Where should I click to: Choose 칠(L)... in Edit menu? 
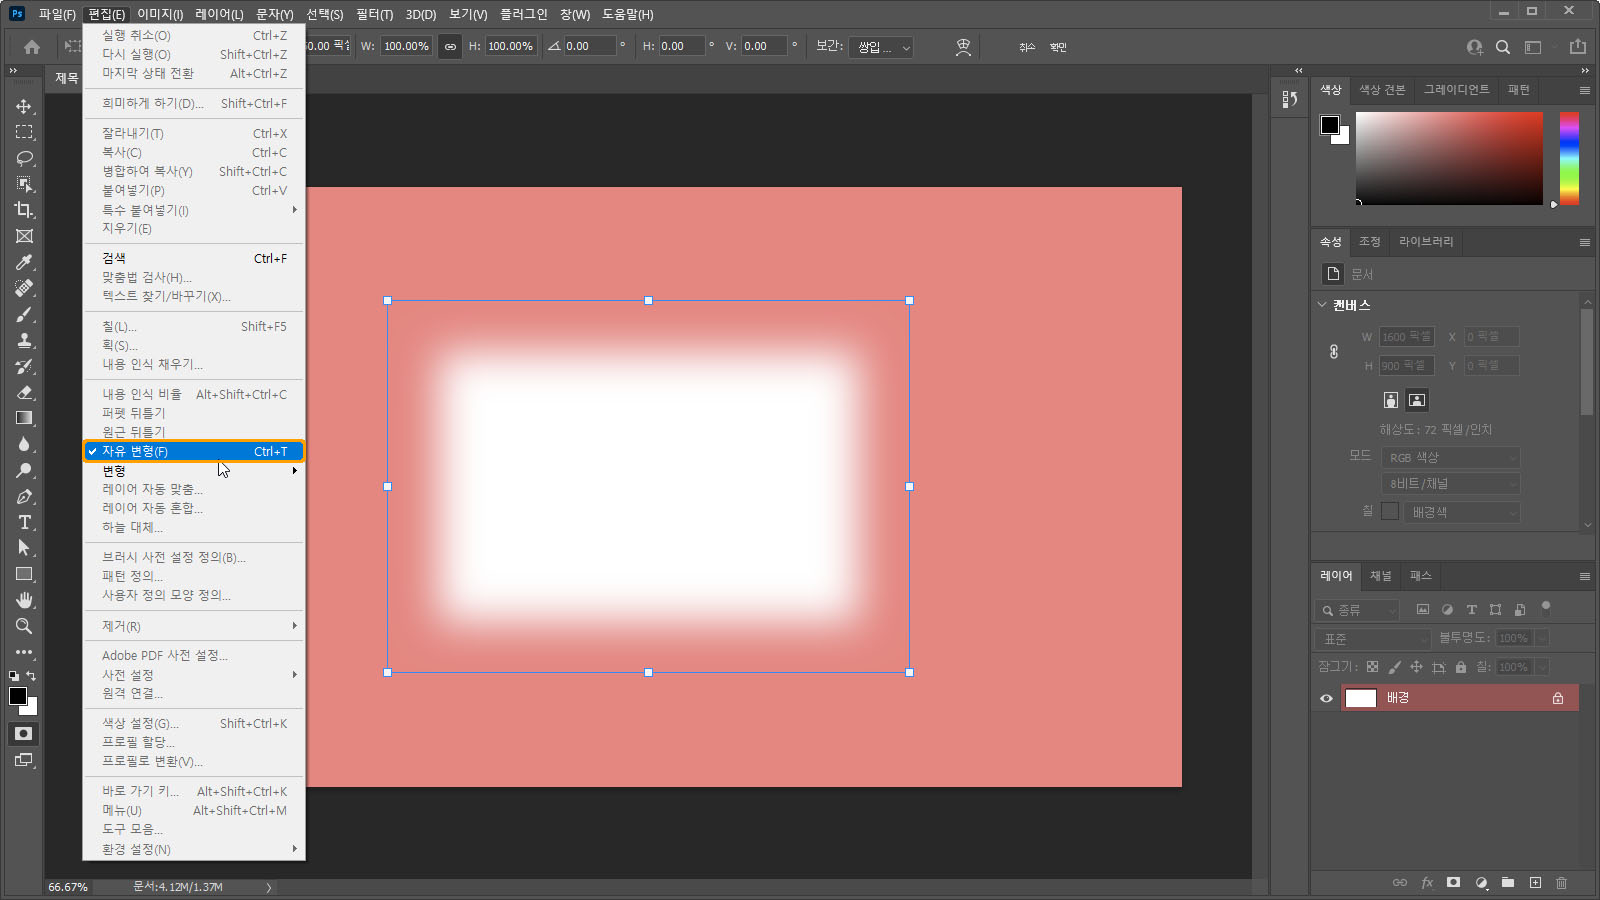pos(194,326)
